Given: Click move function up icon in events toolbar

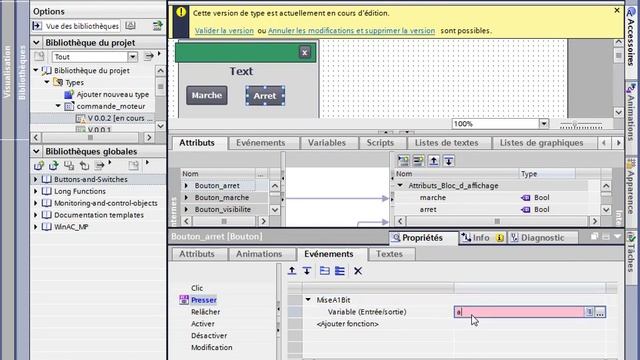Looking at the screenshot, I should [292, 271].
